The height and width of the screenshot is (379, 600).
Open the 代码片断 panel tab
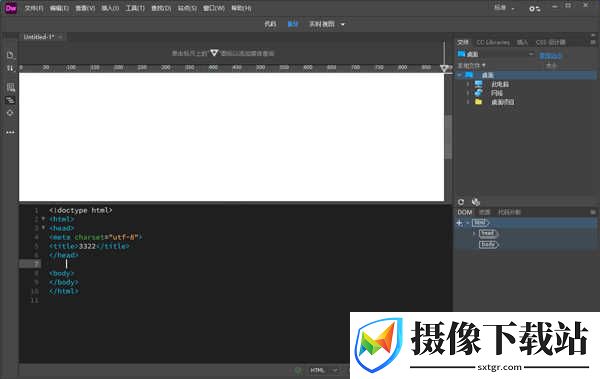tap(509, 212)
